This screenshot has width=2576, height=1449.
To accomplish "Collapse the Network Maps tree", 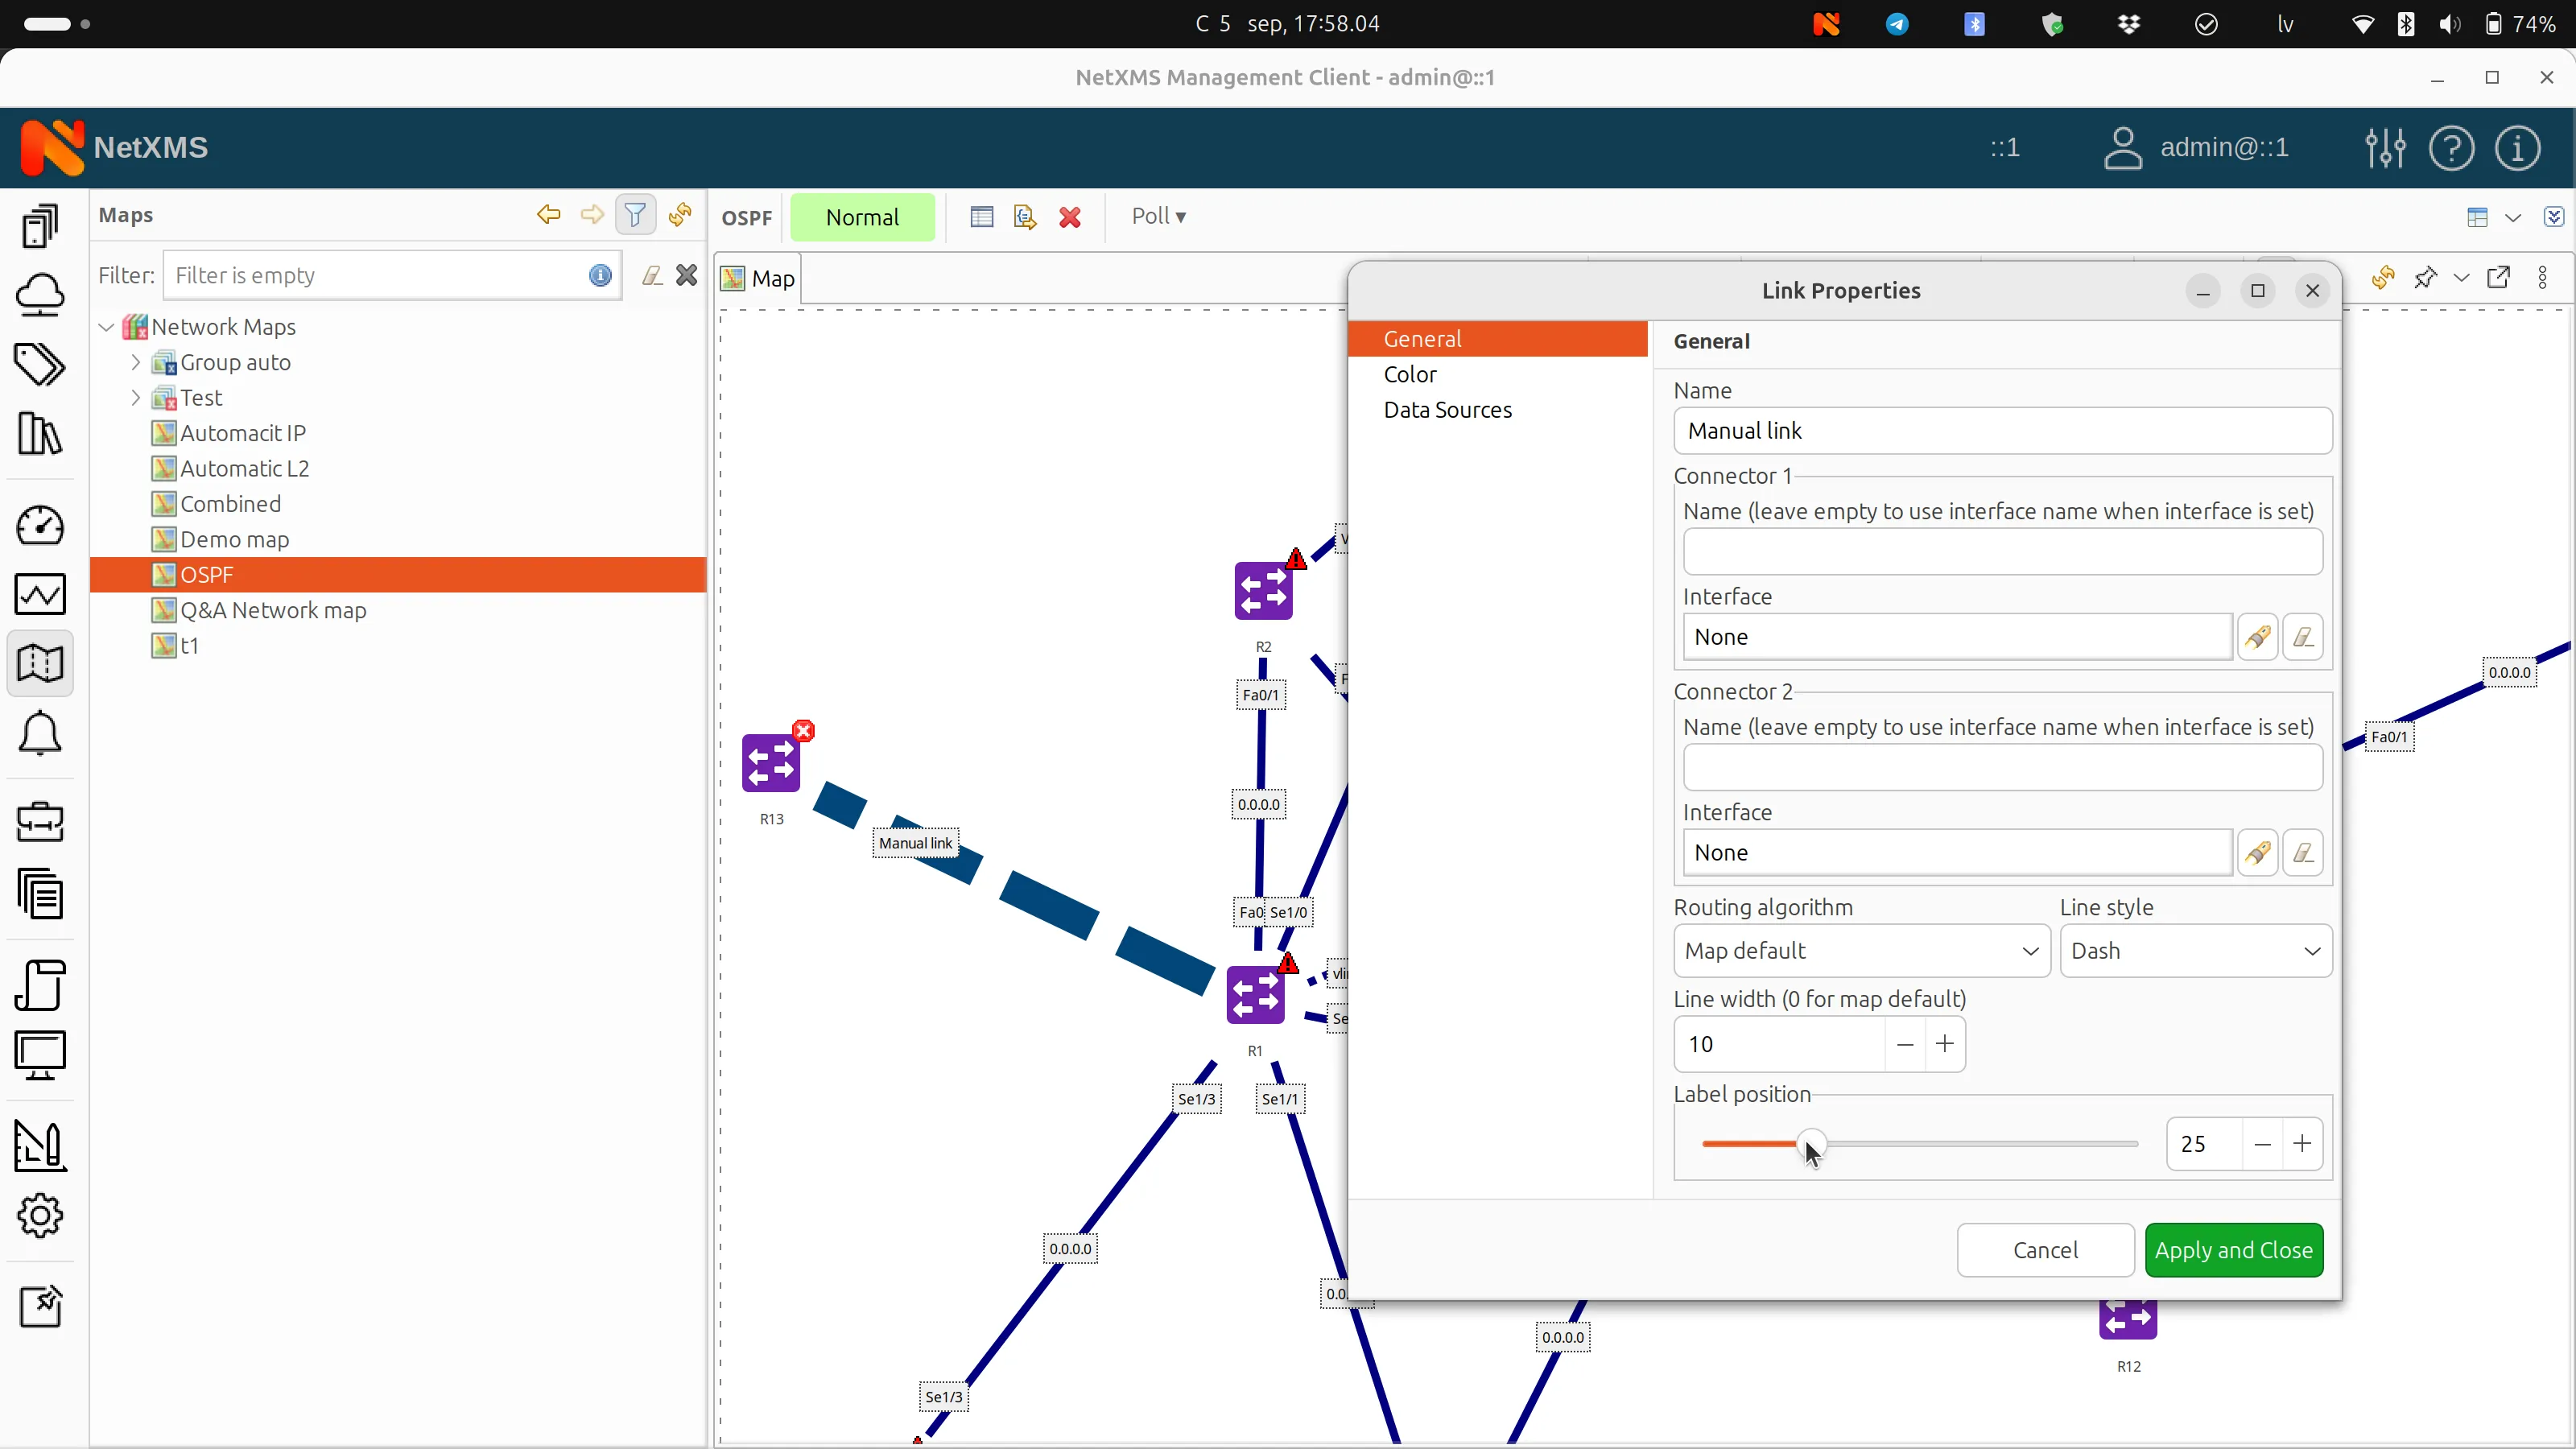I will (x=106, y=327).
